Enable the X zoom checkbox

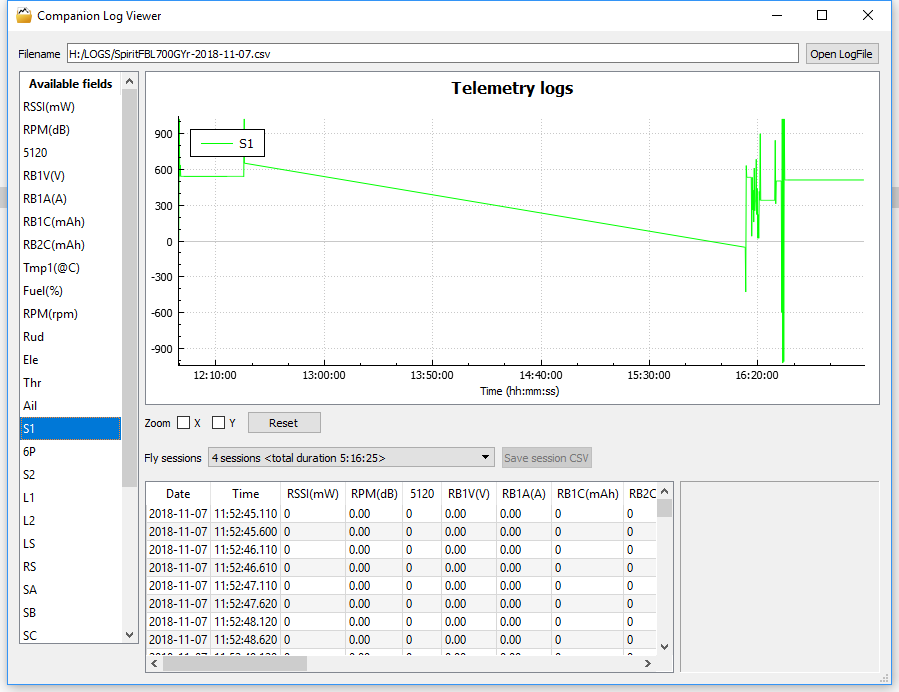[x=184, y=423]
